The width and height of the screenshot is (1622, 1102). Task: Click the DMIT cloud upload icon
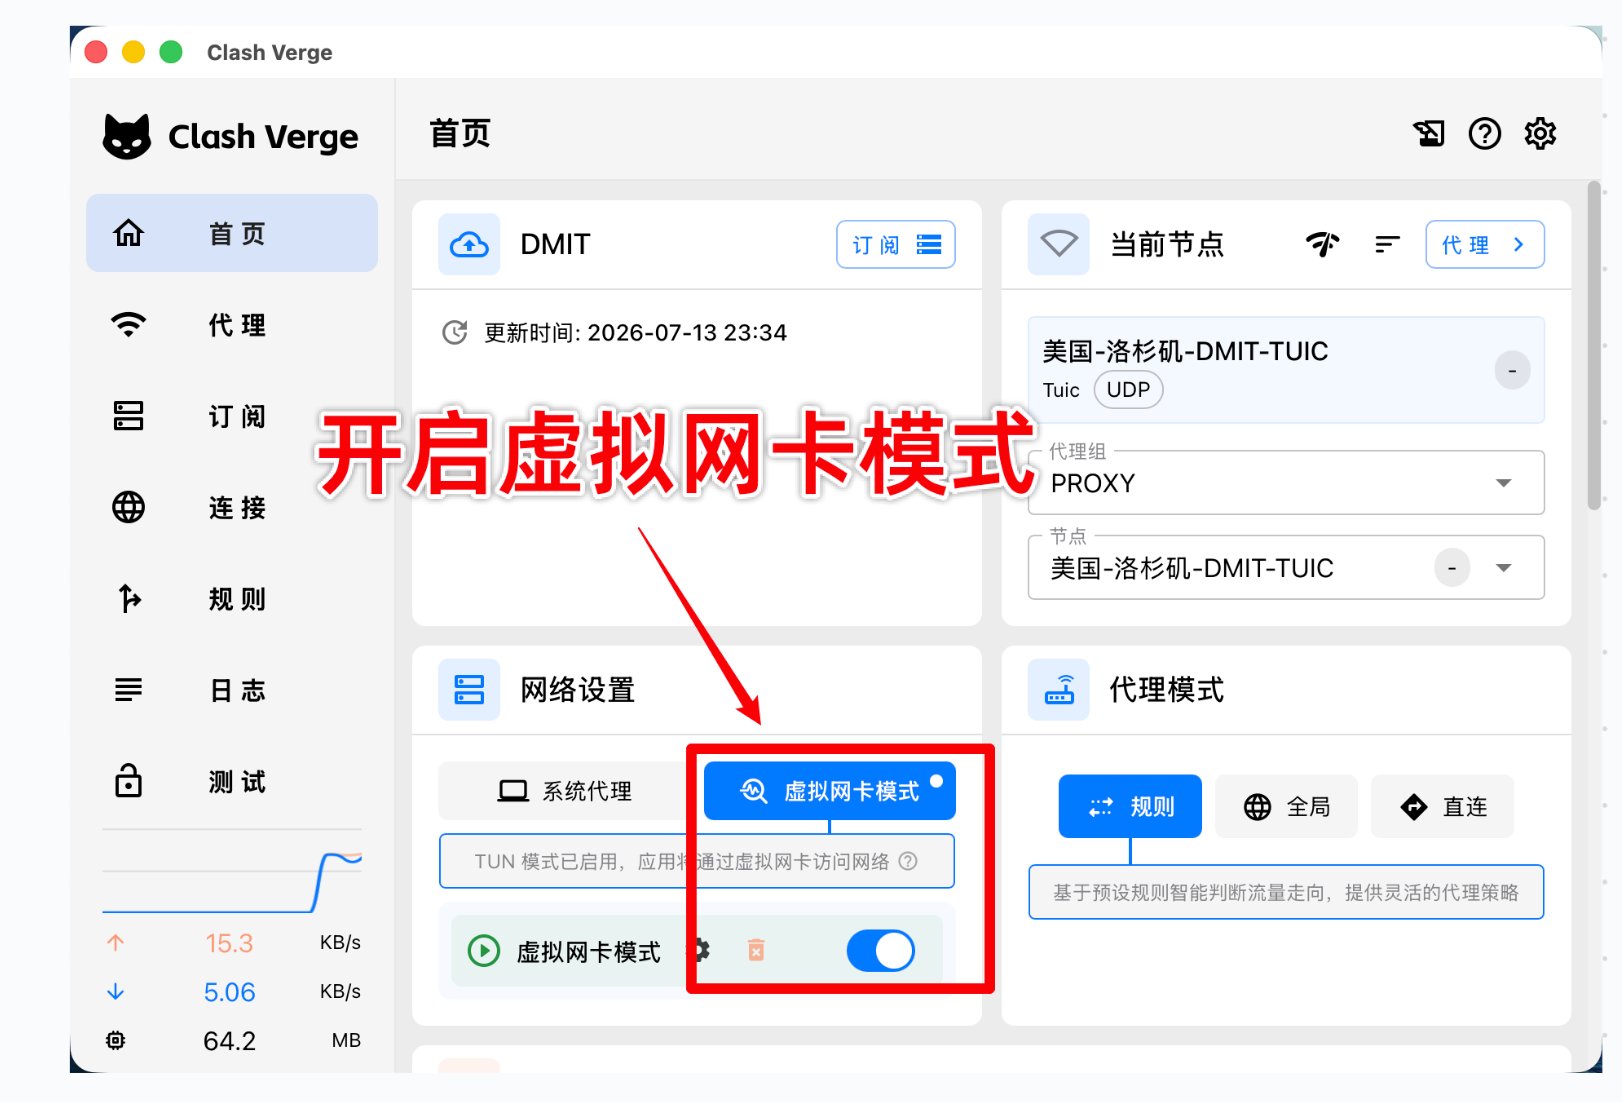469,244
